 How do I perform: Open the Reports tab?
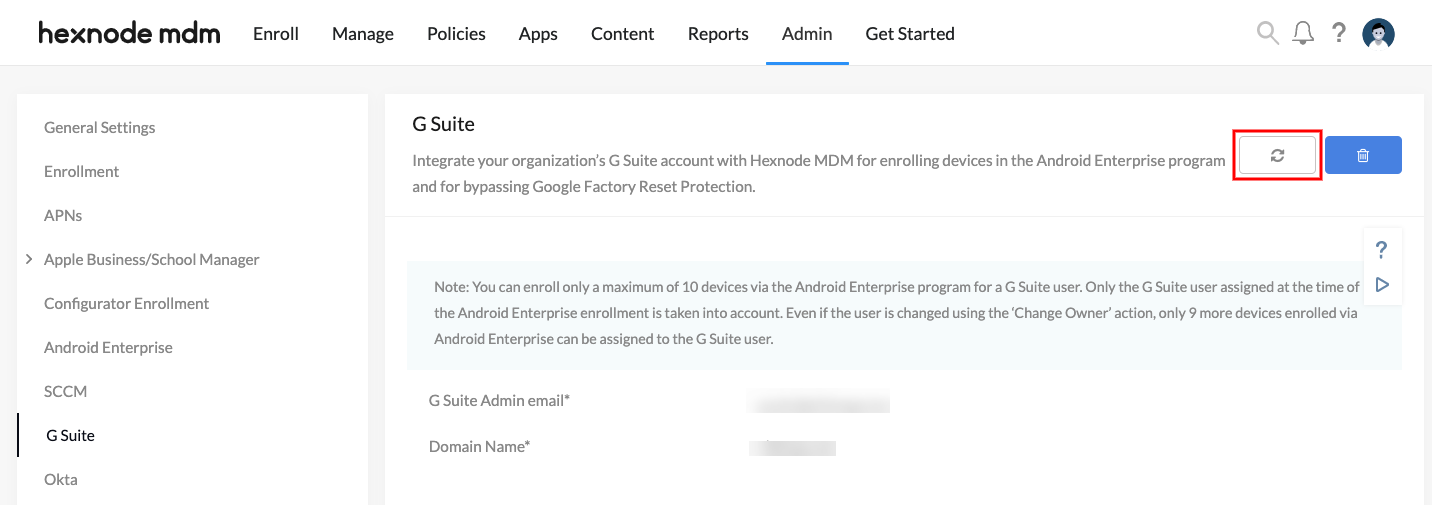(718, 33)
